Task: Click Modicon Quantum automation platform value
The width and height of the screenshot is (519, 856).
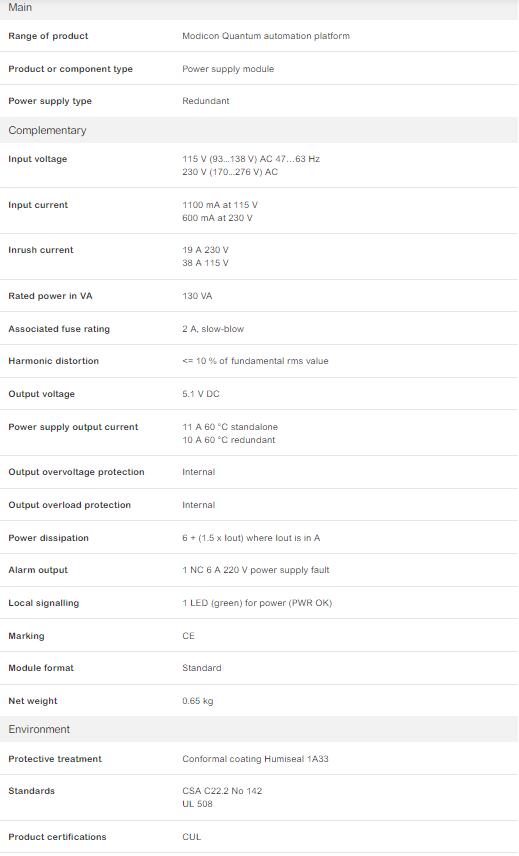Action: coord(266,36)
